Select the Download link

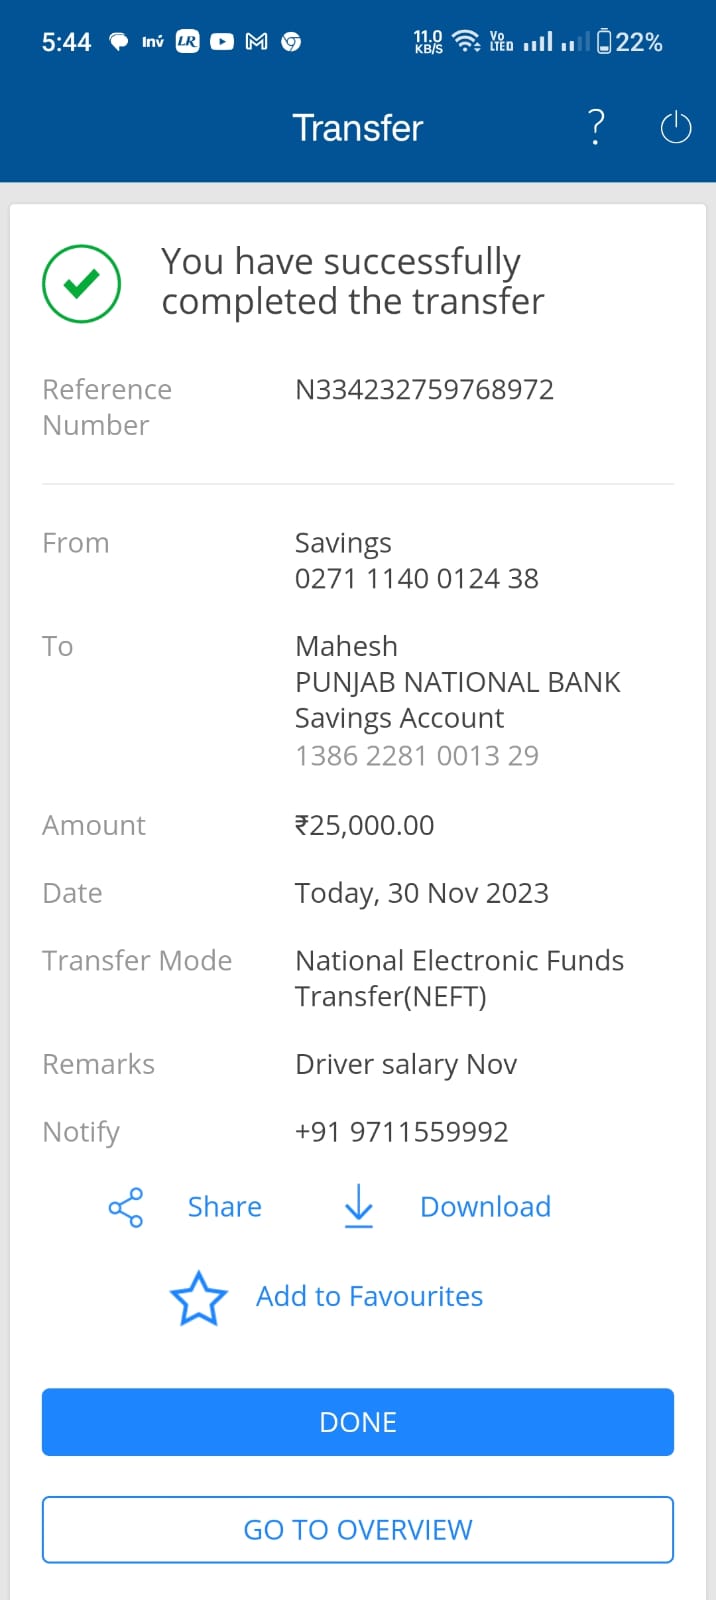coord(485,1207)
